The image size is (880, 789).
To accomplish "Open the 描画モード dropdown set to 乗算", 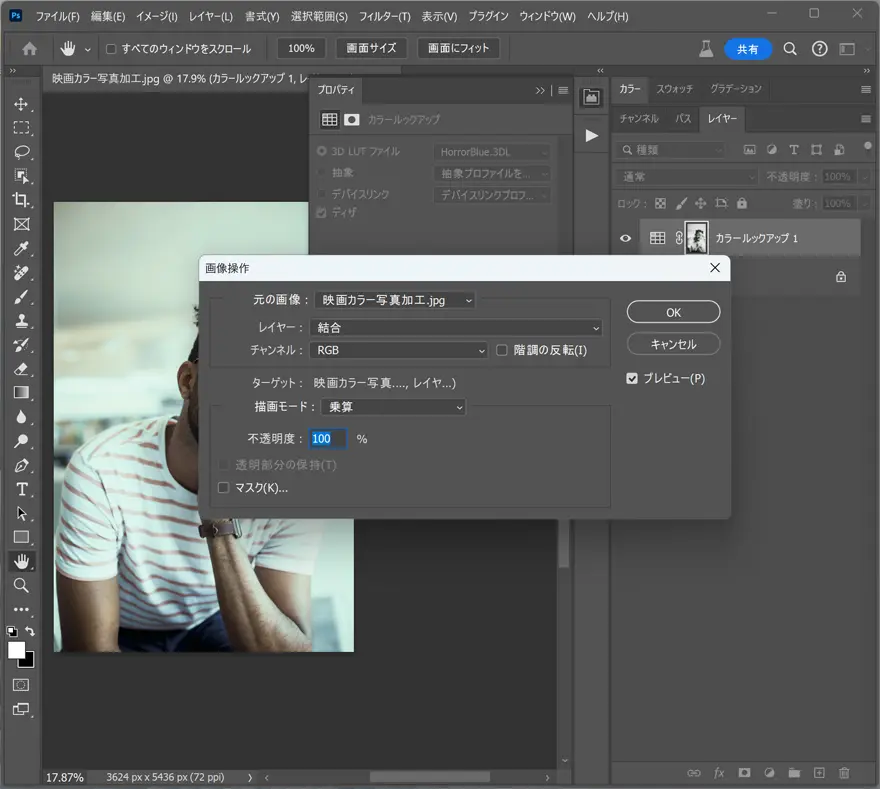I will (x=394, y=407).
